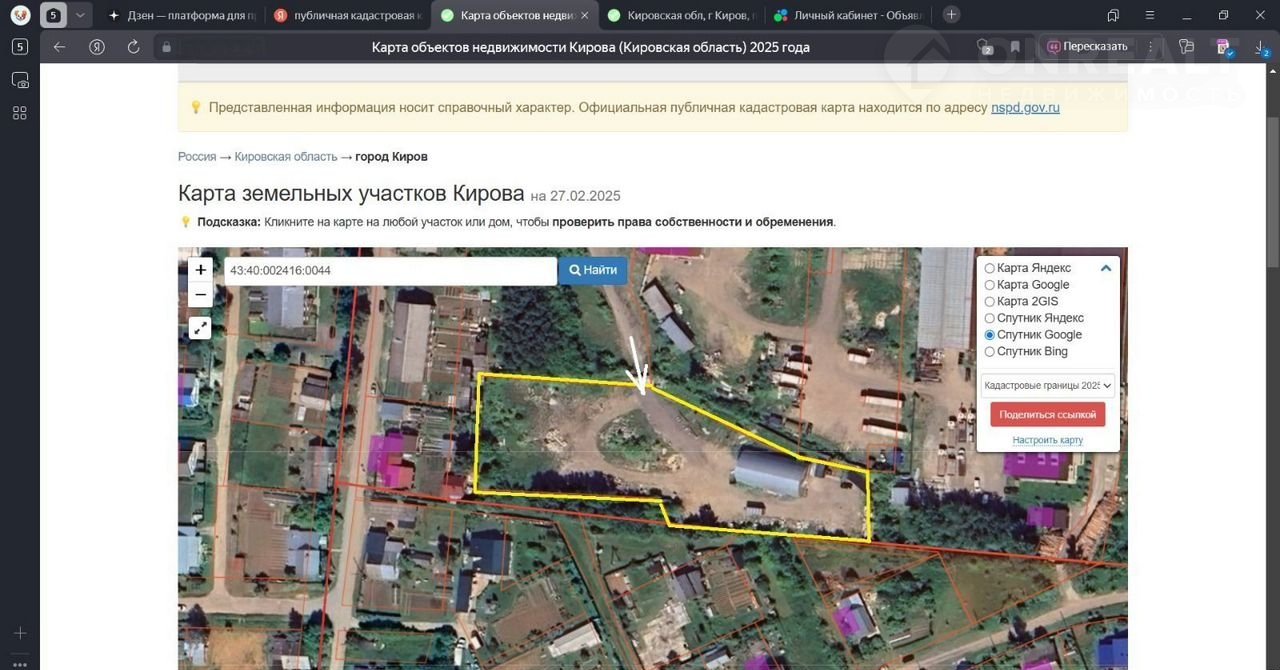Viewport: 1280px width, 670px height.
Task: Zoom out on the cadastral map
Action: pyautogui.click(x=200, y=295)
